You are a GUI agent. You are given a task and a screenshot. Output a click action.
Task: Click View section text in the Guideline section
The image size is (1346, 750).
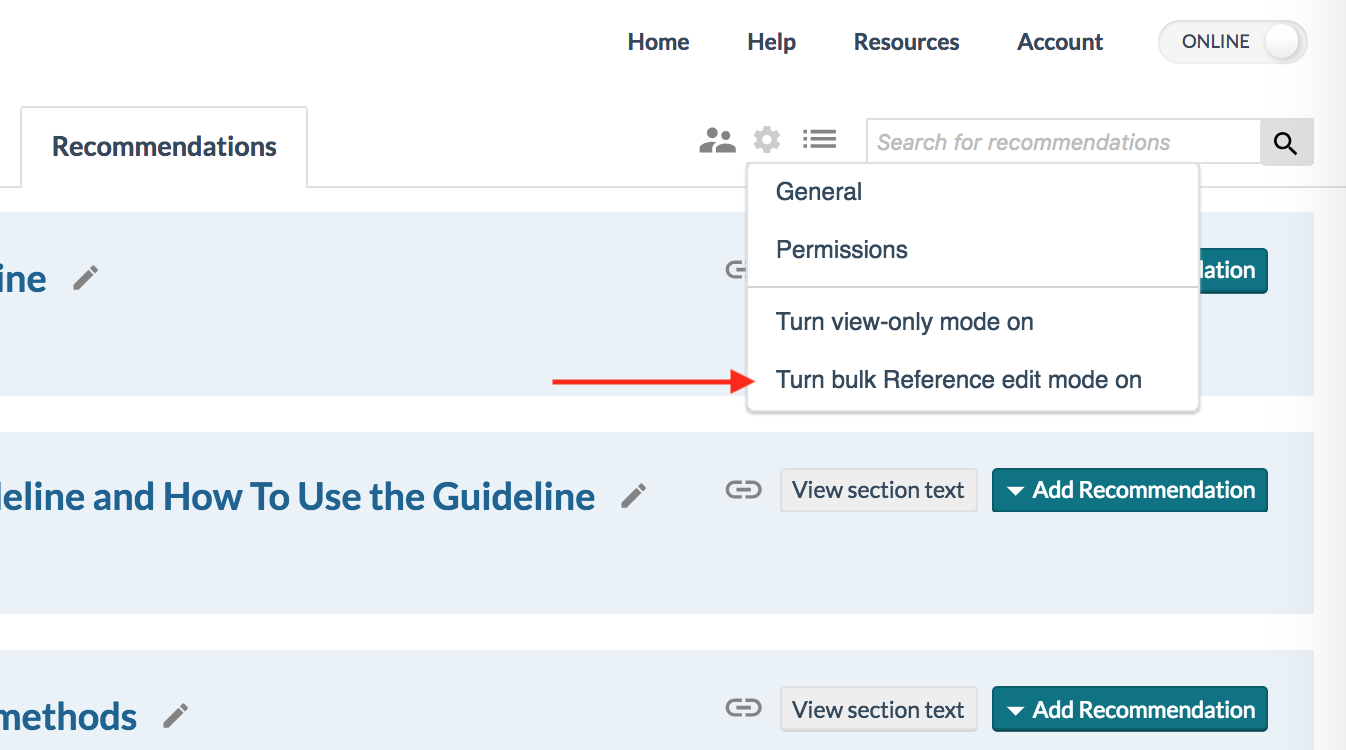point(878,490)
